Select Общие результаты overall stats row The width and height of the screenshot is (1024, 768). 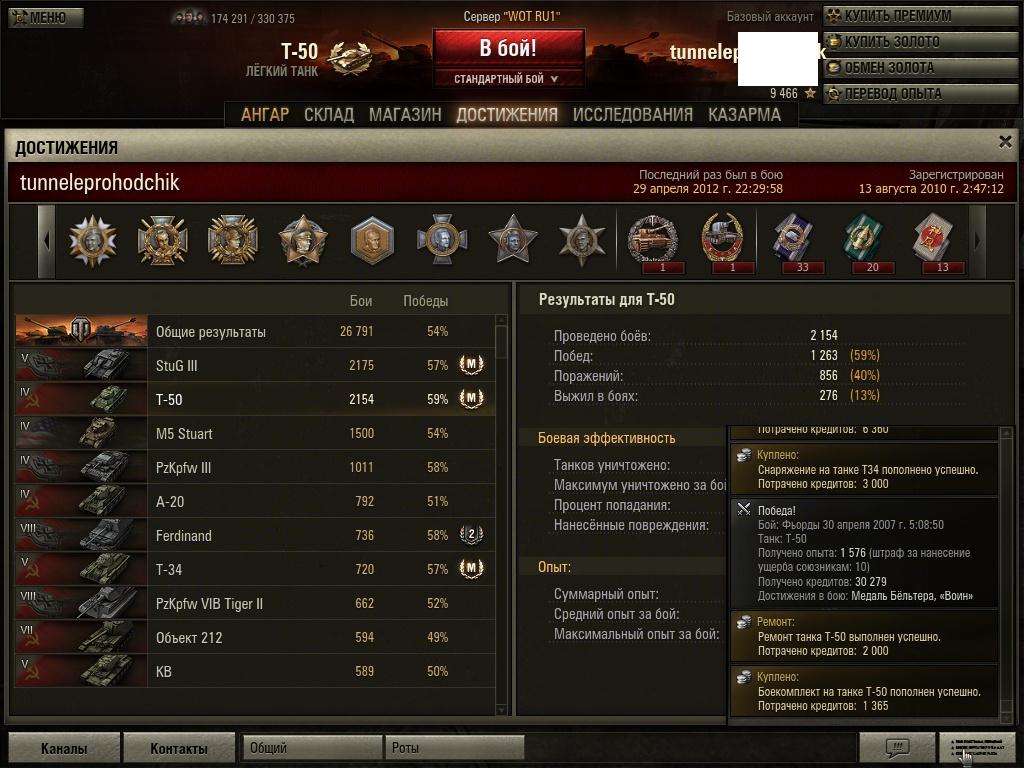tap(255, 331)
